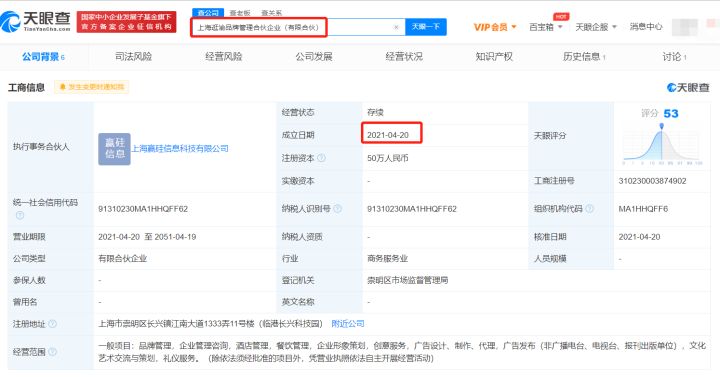720x377 pixels.
Task: Open the 公司背景 tab
Action: pos(44,57)
